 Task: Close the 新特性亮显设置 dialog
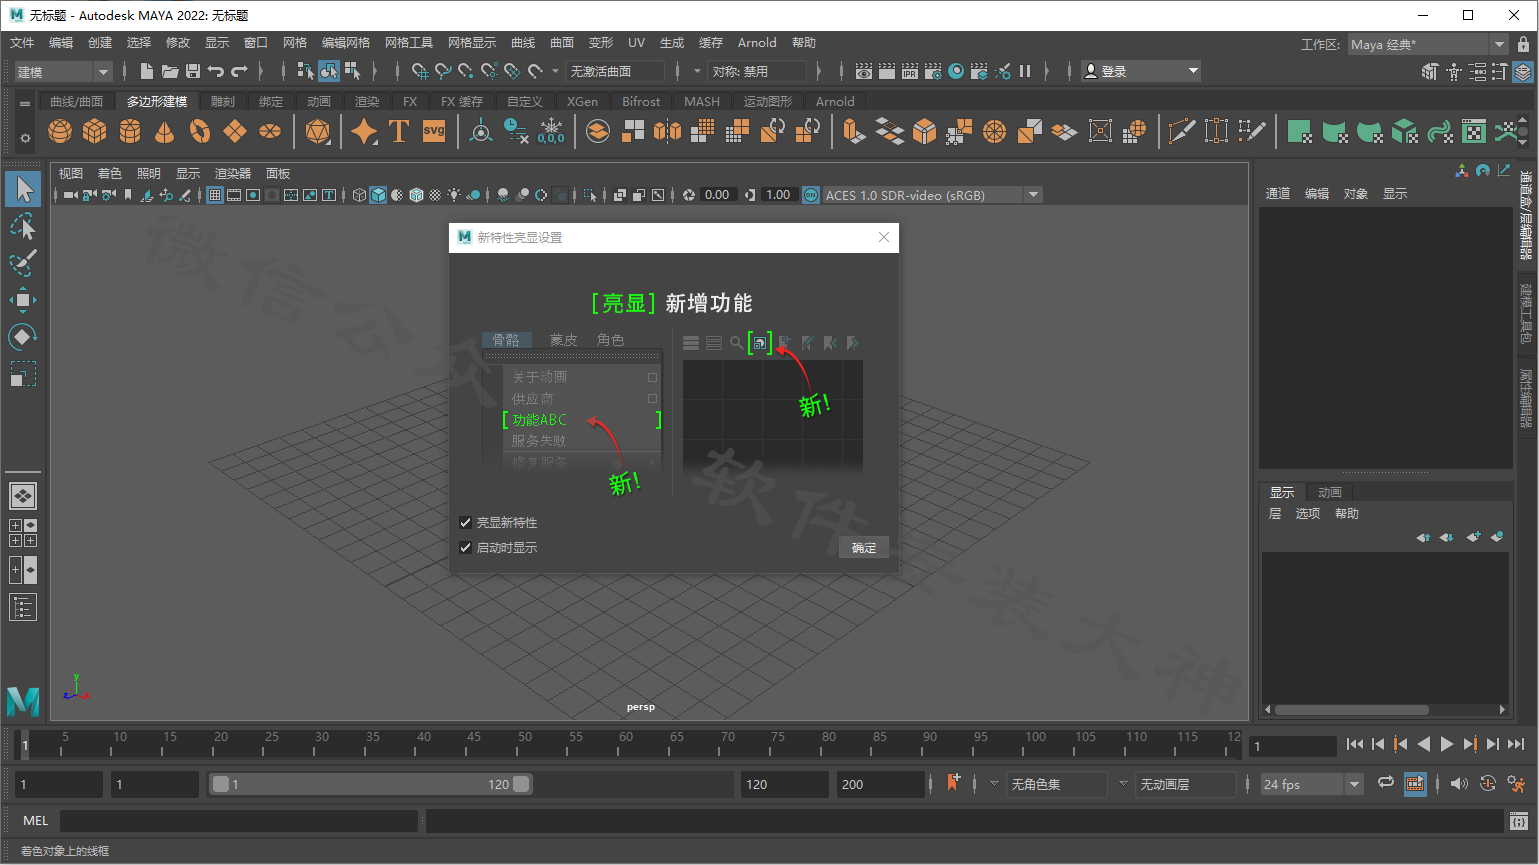point(884,237)
